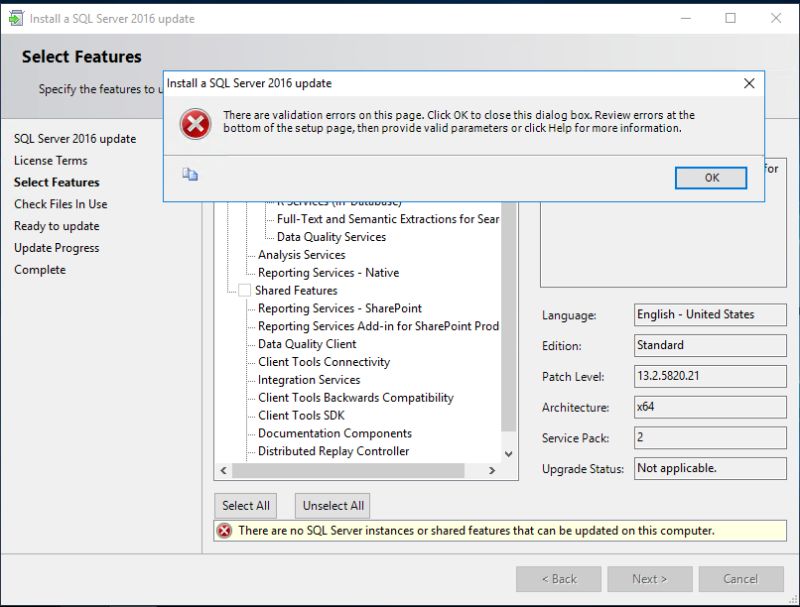Image resolution: width=800 pixels, height=607 pixels.
Task: Close the error dialog with the X button
Action: 749,84
